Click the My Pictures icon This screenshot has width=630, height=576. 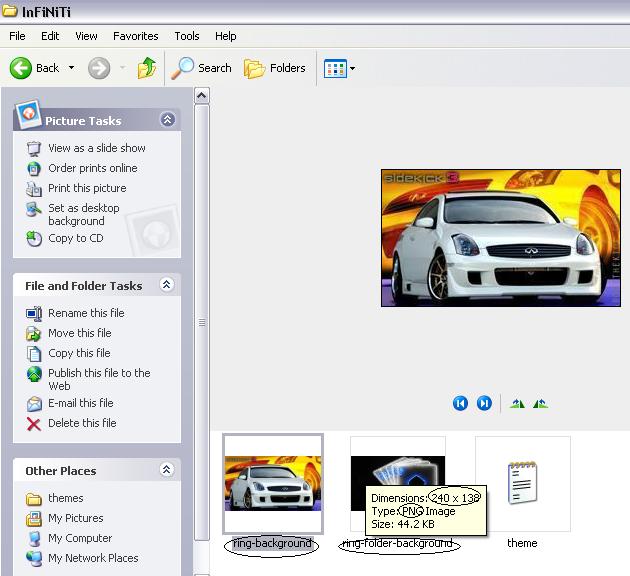point(34,519)
